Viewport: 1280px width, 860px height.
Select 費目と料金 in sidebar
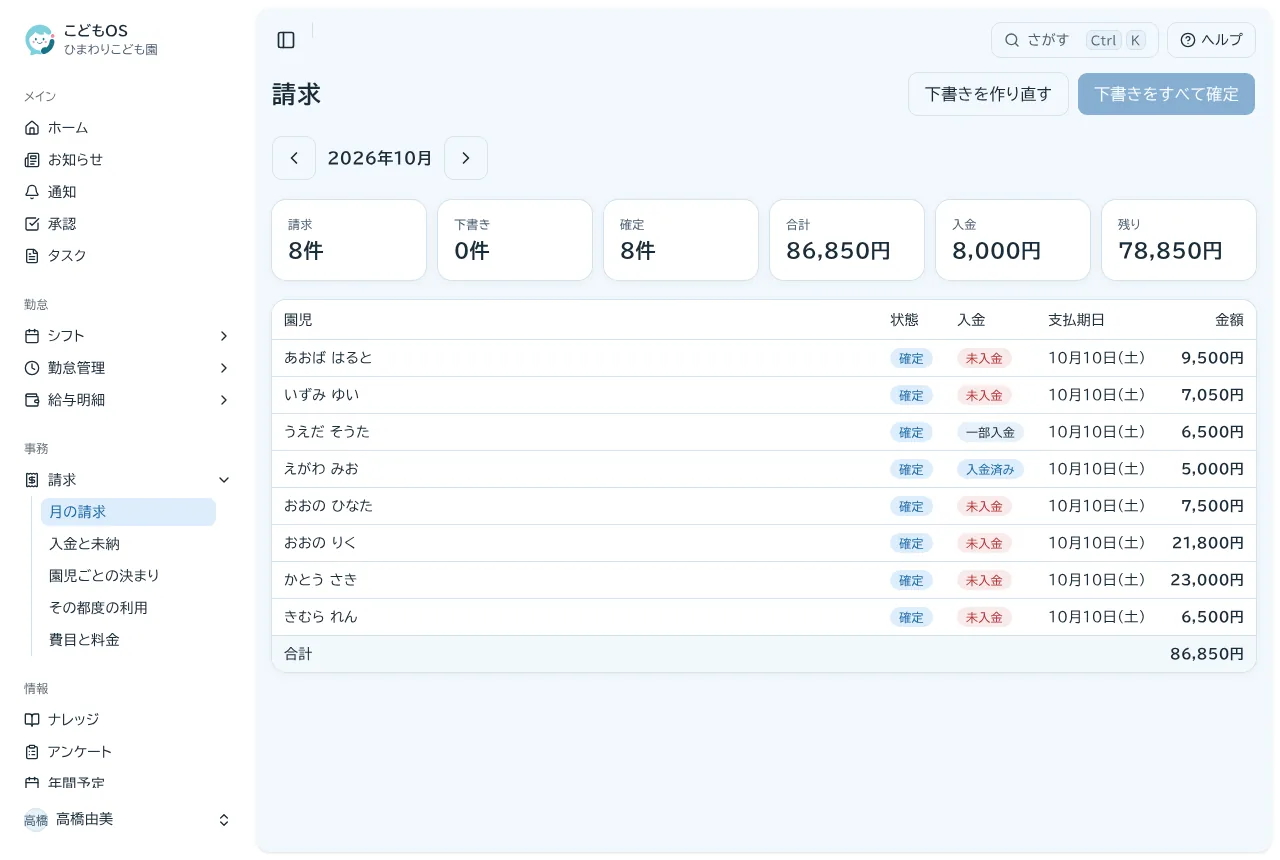[x=128, y=640]
